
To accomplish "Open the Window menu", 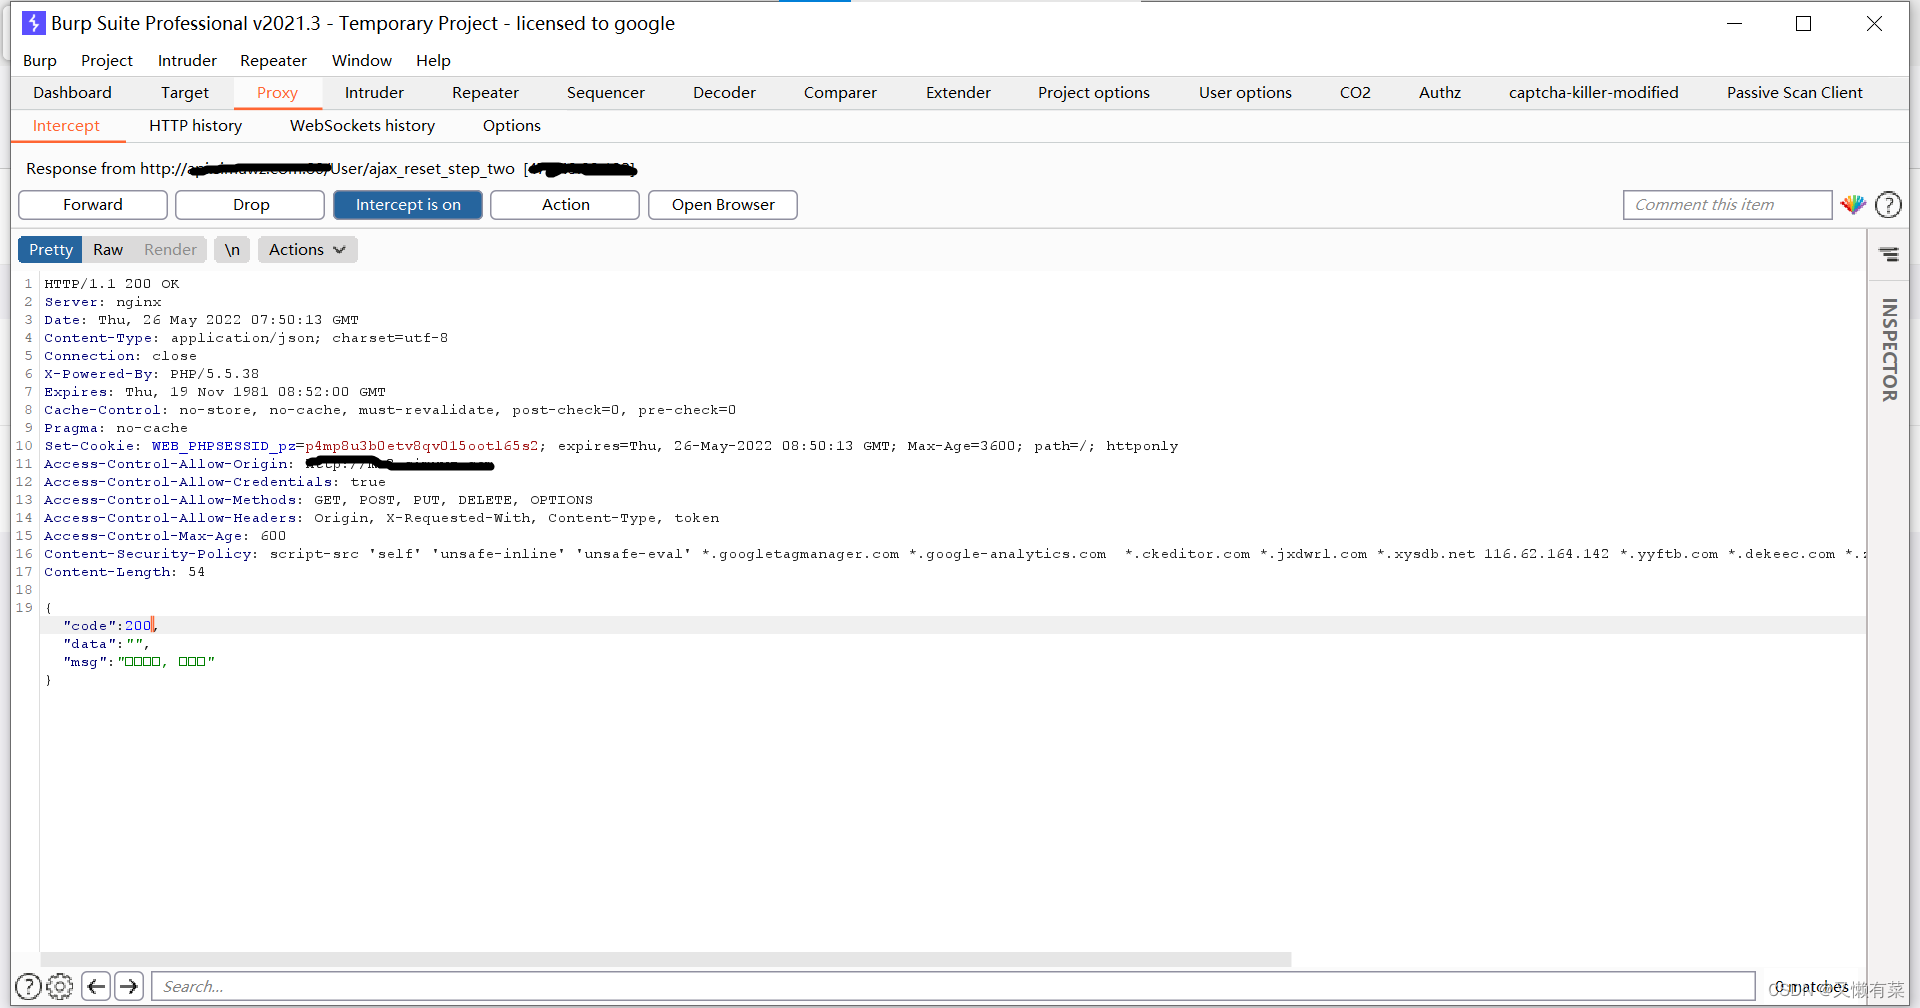I will 362,61.
